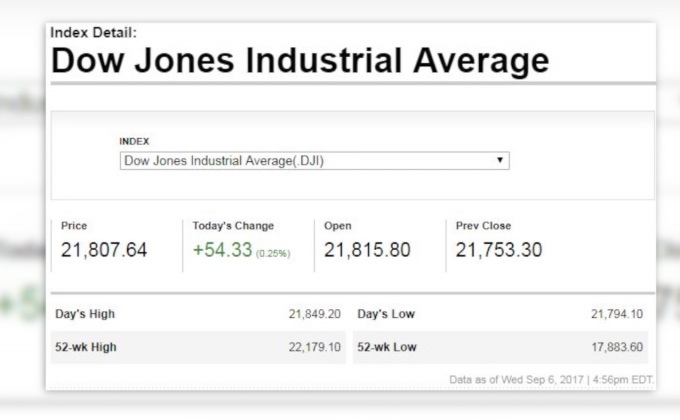Click the Data as of timestamp text
The height and width of the screenshot is (420, 680).
click(553, 378)
